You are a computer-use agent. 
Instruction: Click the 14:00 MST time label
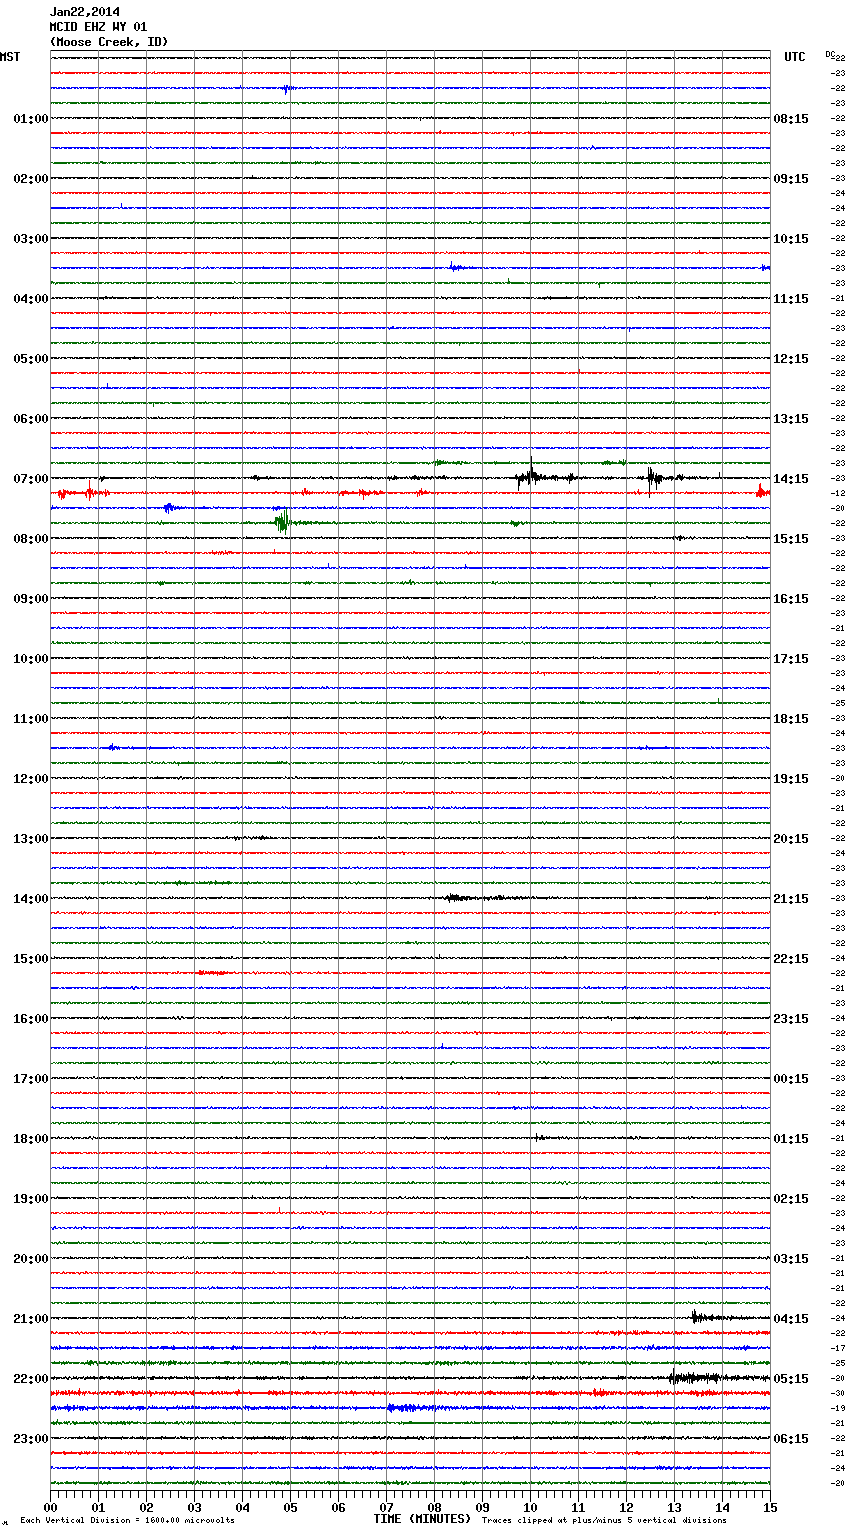click(x=31, y=899)
